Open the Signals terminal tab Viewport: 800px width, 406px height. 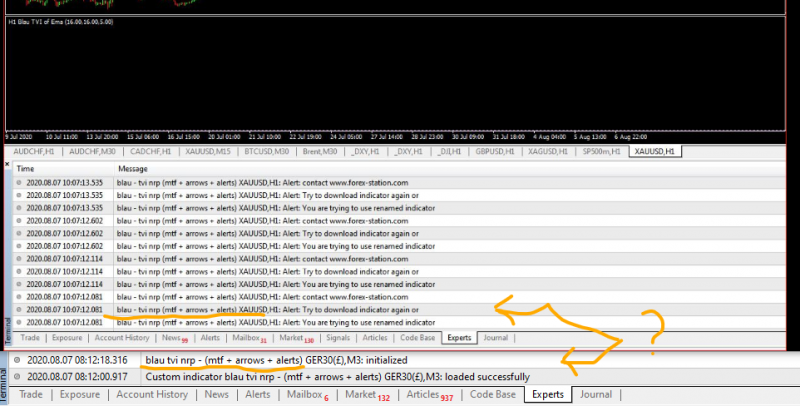pyautogui.click(x=338, y=338)
